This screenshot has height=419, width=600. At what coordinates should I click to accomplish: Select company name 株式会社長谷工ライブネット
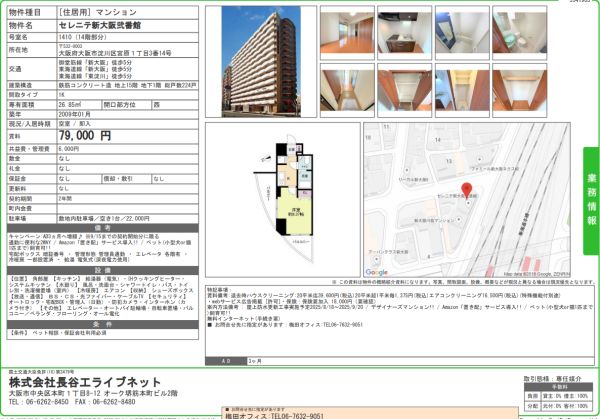tap(85, 382)
